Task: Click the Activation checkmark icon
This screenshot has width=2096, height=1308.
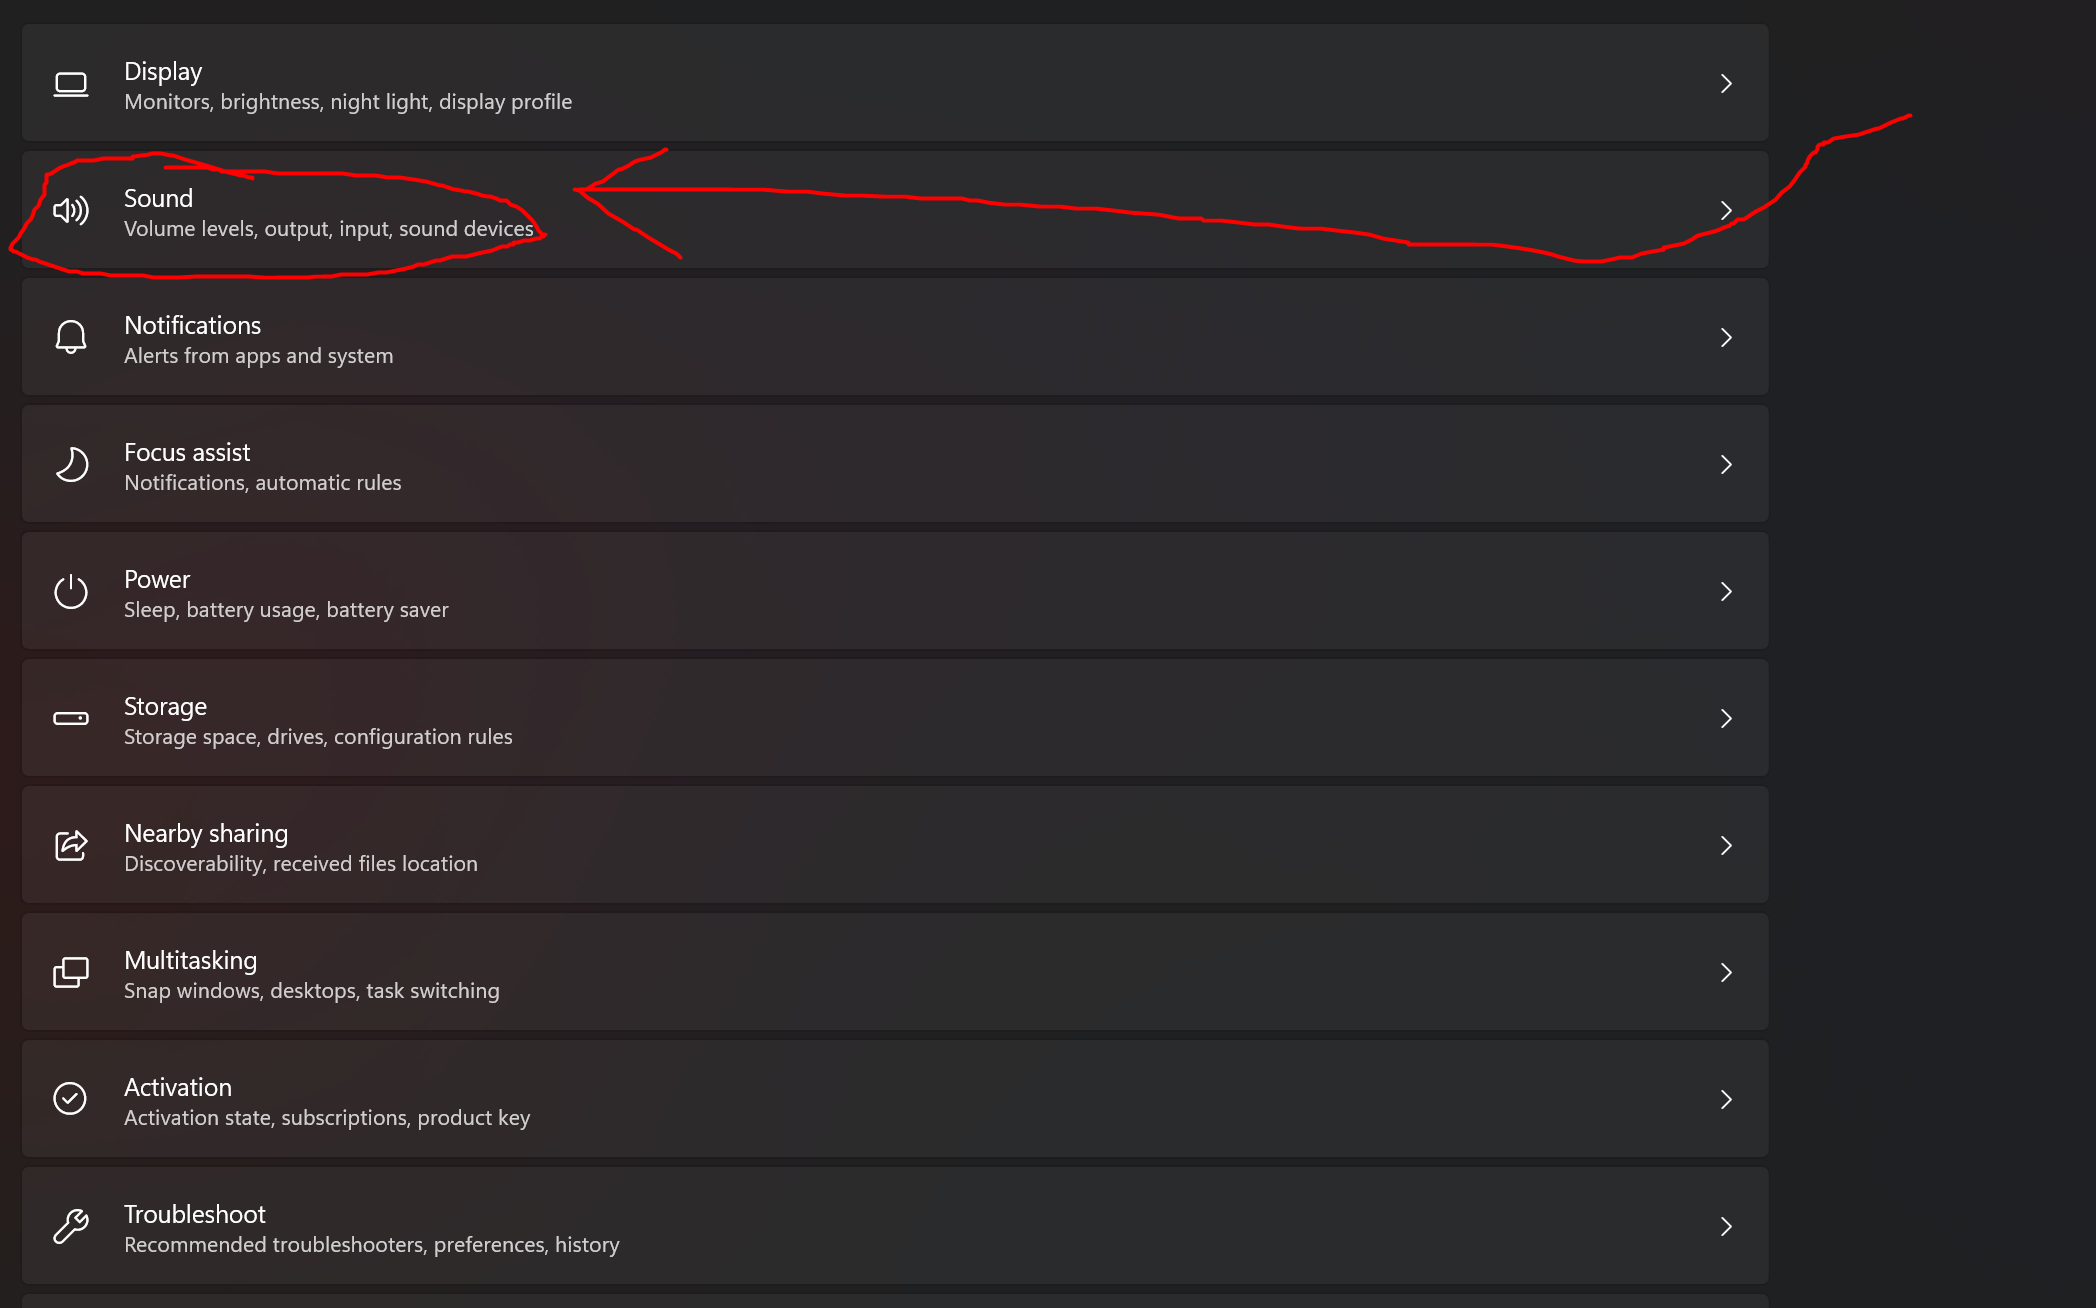Action: [71, 1099]
